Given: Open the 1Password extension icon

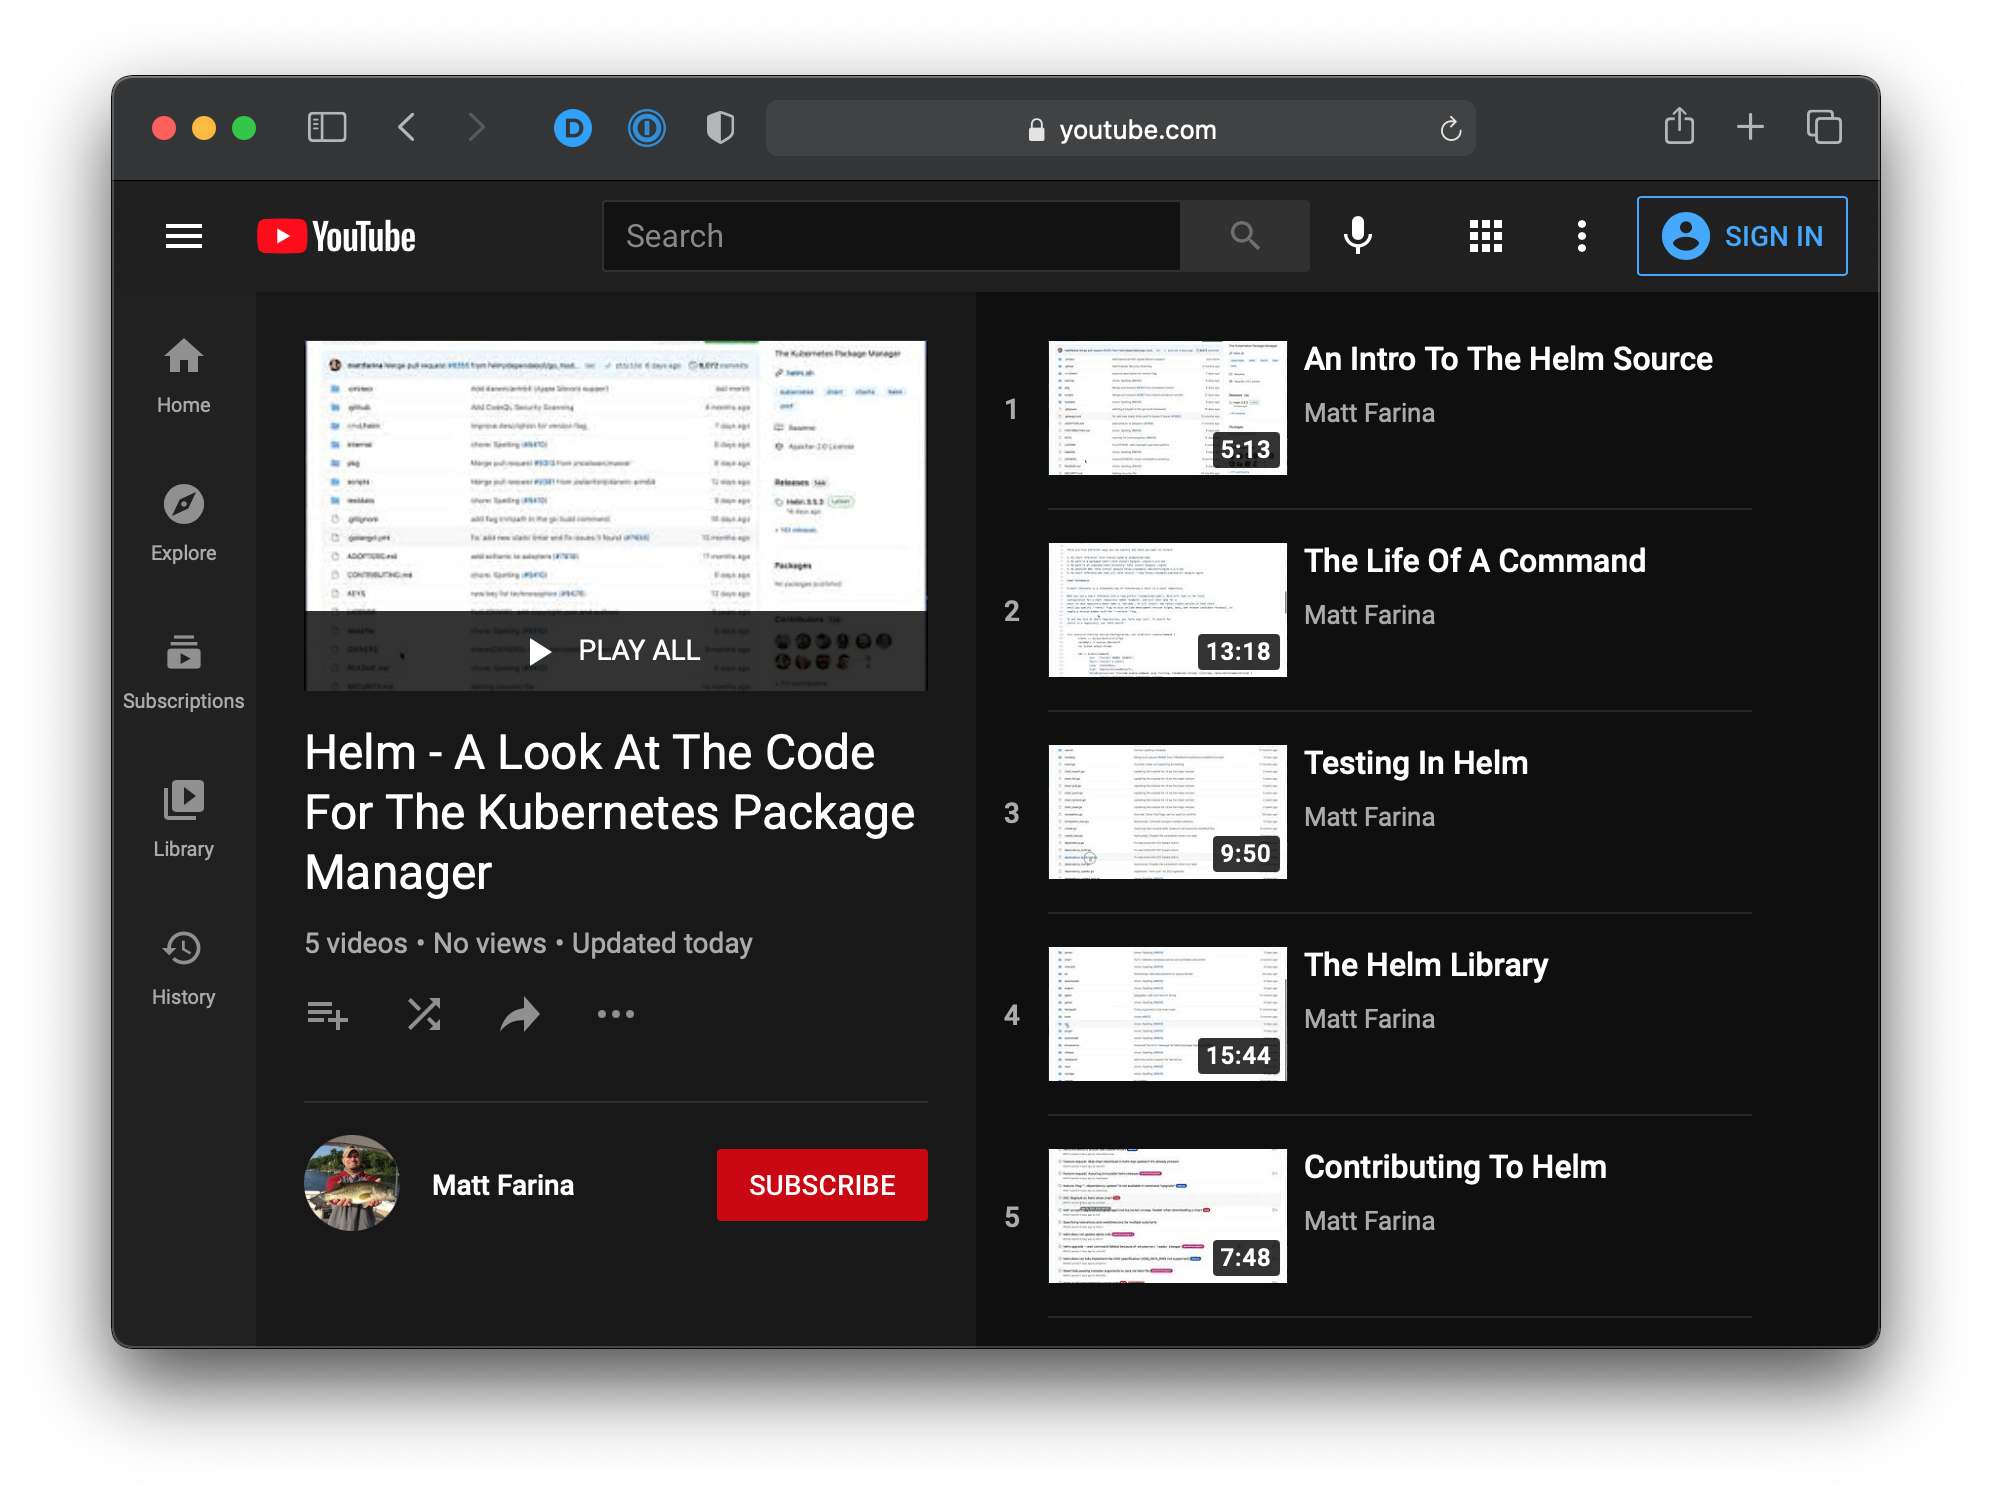Looking at the screenshot, I should tap(647, 128).
